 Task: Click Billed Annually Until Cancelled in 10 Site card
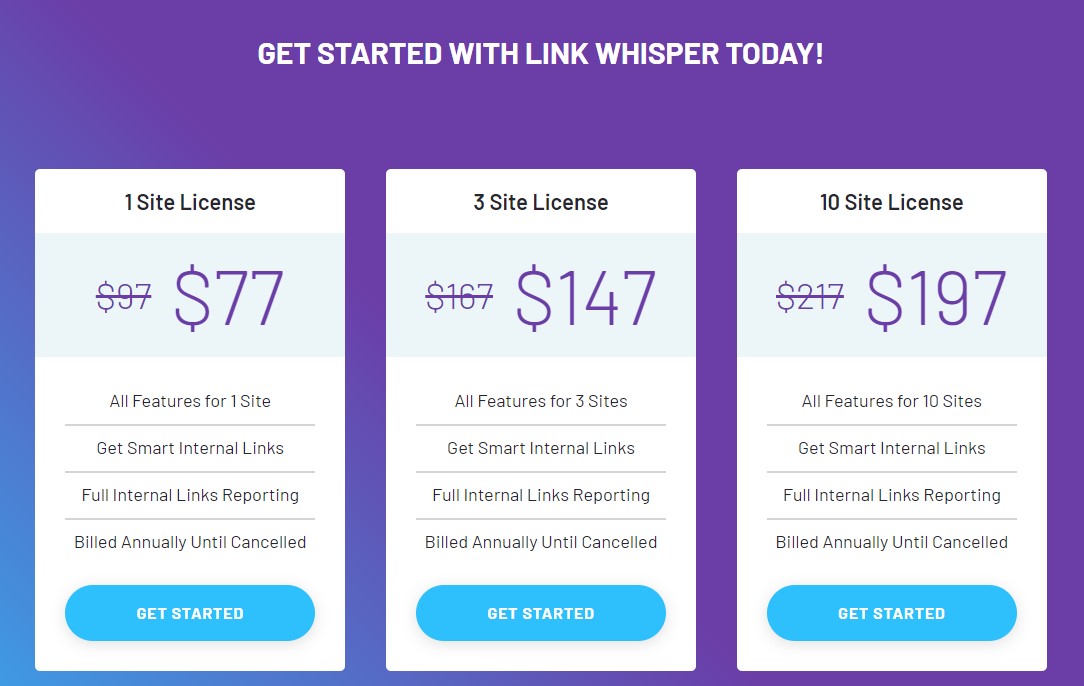[x=891, y=542]
